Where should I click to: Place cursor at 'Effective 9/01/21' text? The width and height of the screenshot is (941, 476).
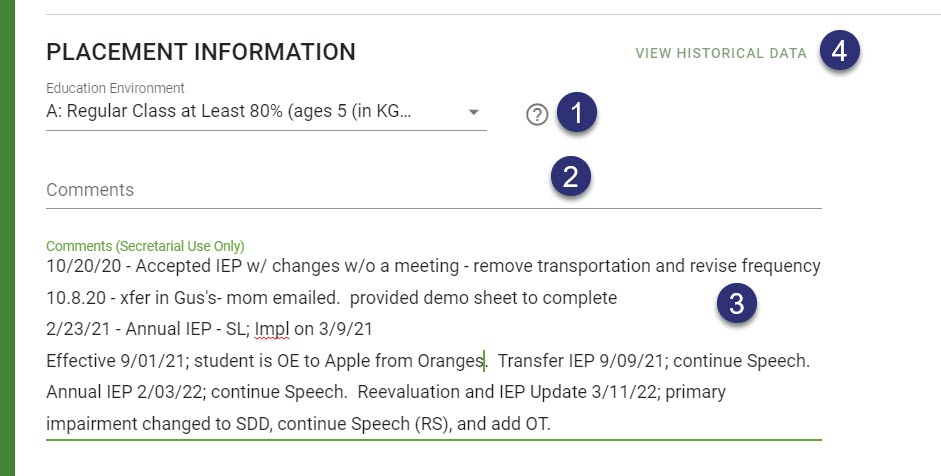click(117, 361)
